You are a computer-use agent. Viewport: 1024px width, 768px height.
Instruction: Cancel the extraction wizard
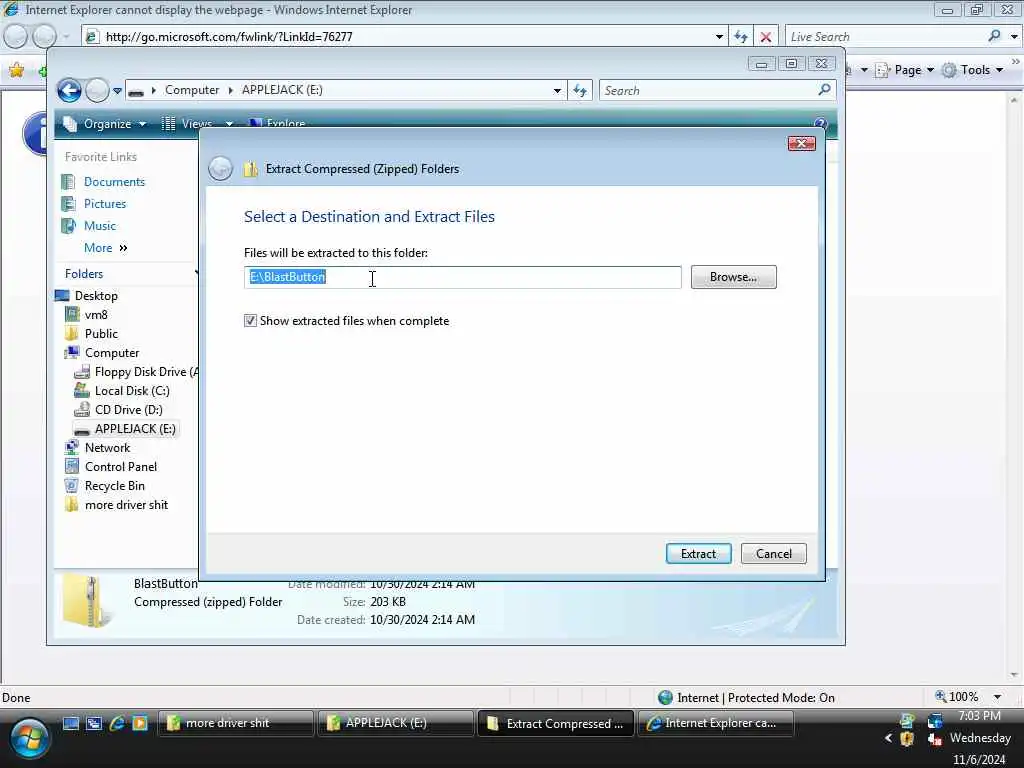[773, 554]
